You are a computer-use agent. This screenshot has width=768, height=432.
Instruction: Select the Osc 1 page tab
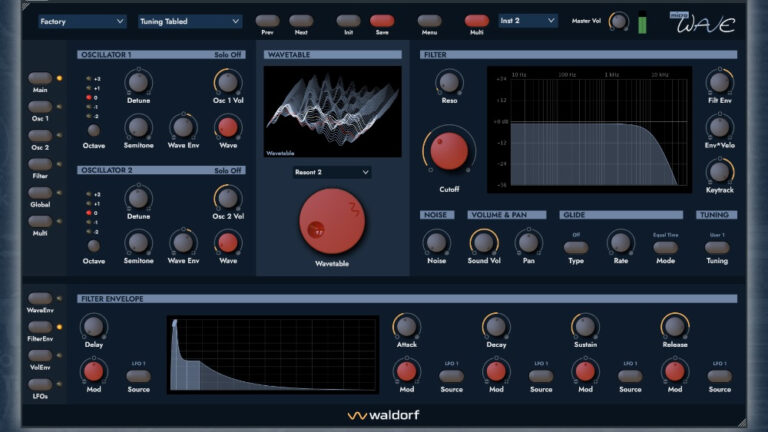pos(40,107)
